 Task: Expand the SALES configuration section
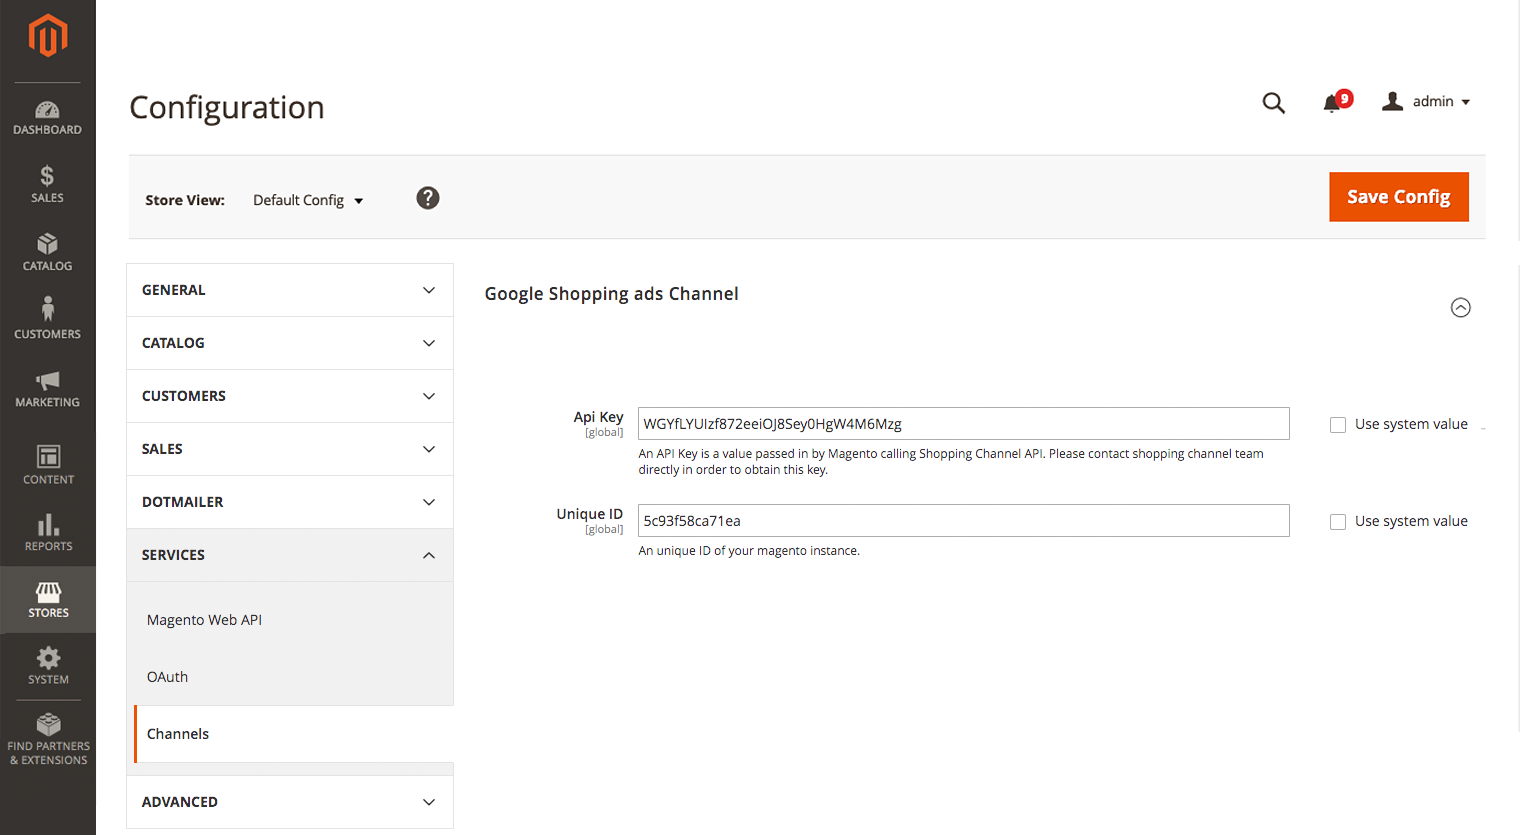290,449
